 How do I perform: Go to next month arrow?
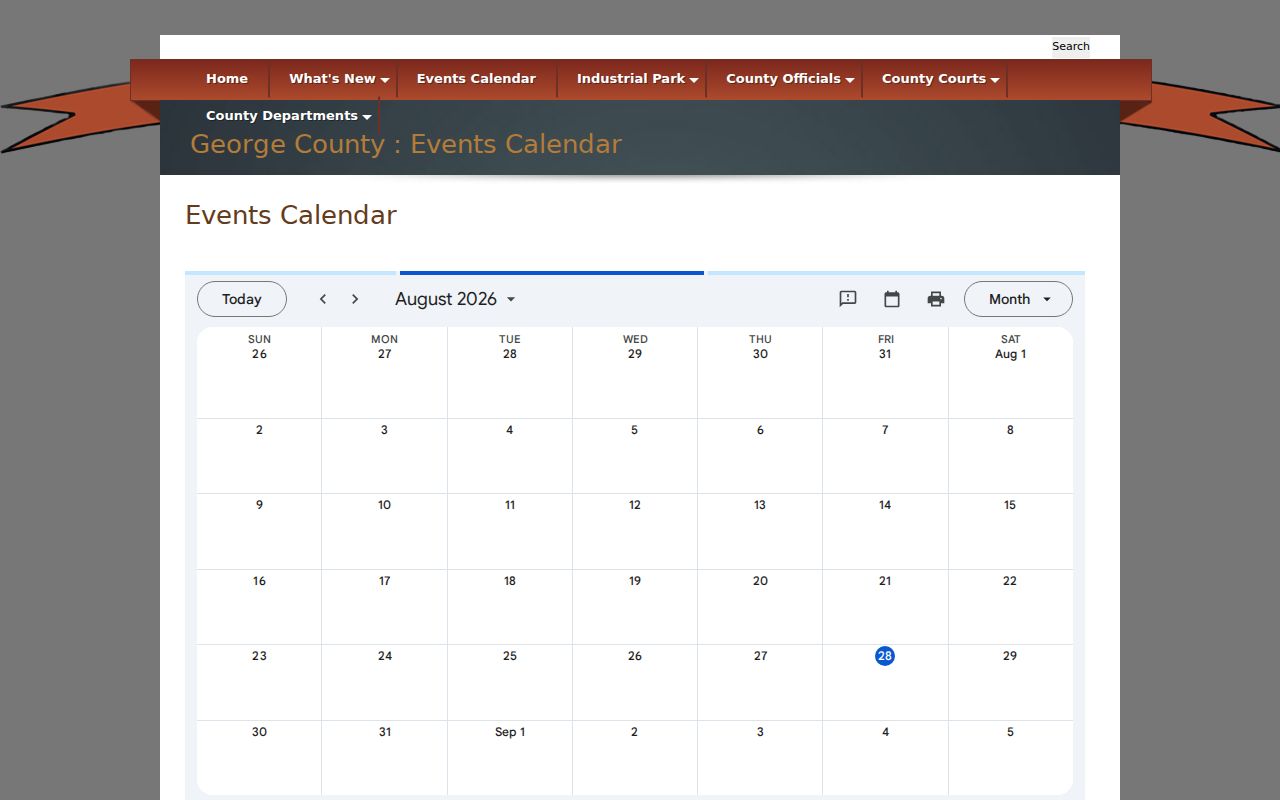[355, 299]
